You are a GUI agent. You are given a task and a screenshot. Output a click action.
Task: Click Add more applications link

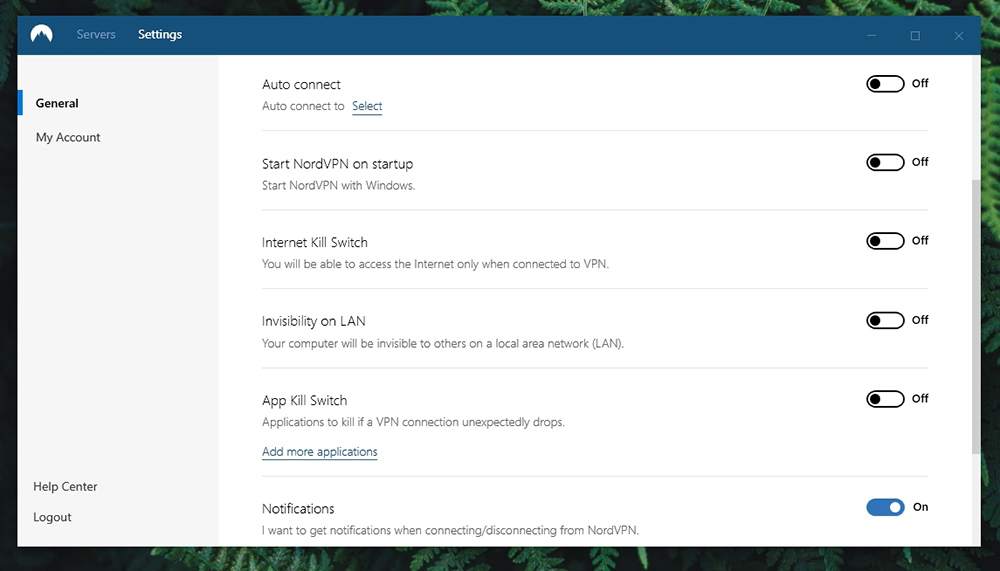320,452
